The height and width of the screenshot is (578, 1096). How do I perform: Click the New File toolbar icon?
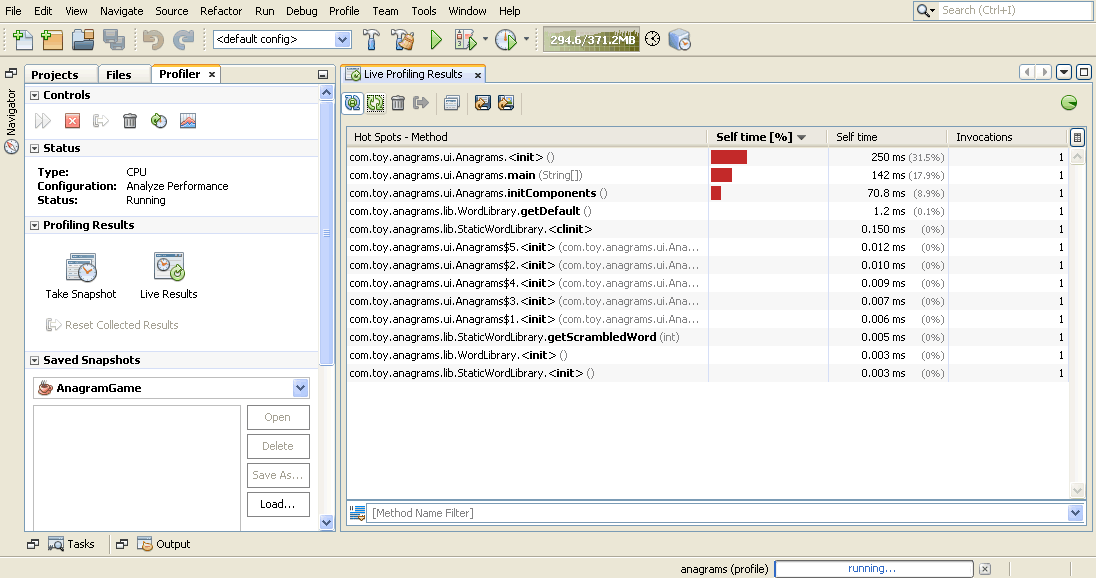[x=22, y=40]
